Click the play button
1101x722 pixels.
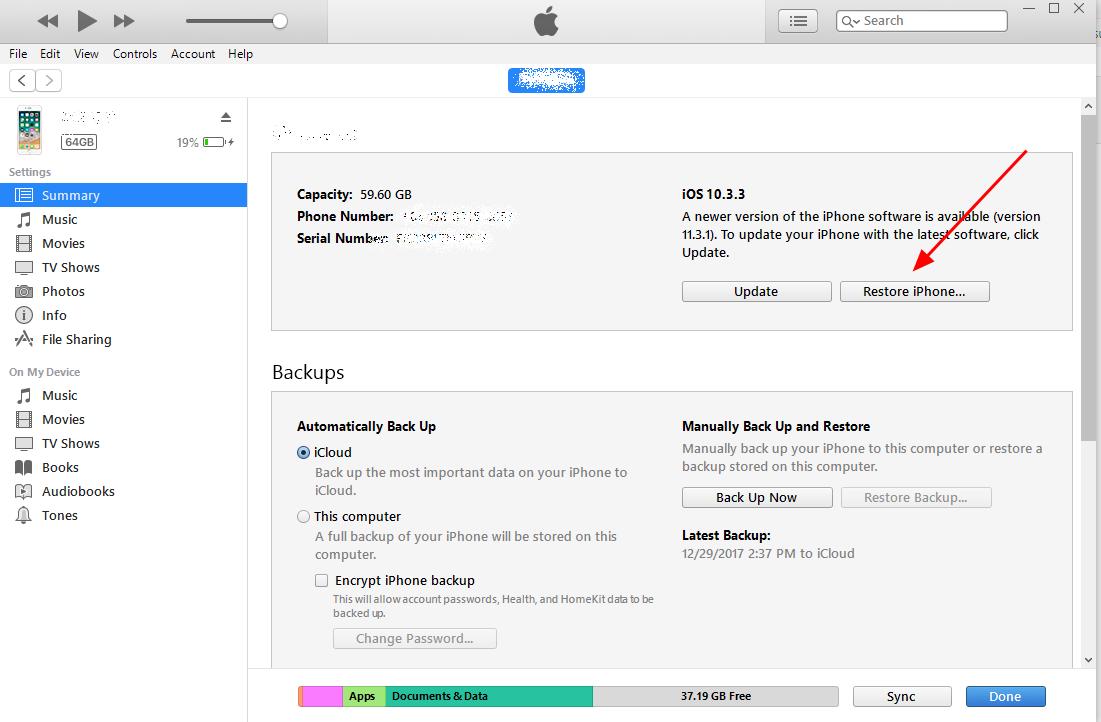(x=86, y=21)
